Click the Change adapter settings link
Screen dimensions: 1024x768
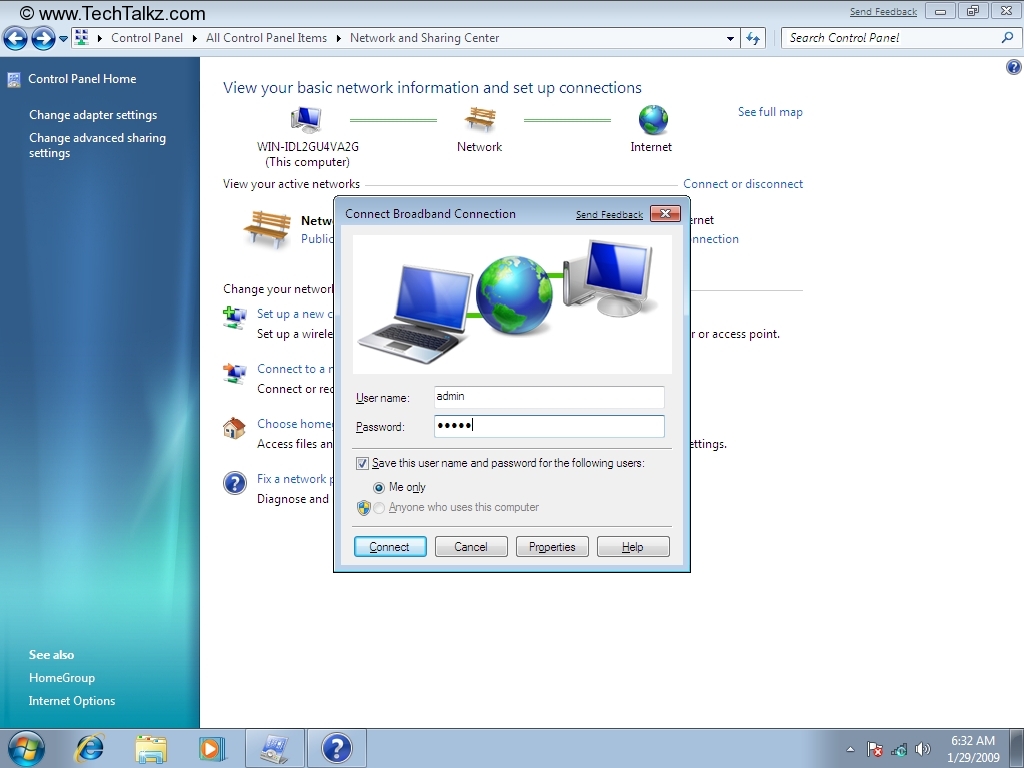coord(93,115)
